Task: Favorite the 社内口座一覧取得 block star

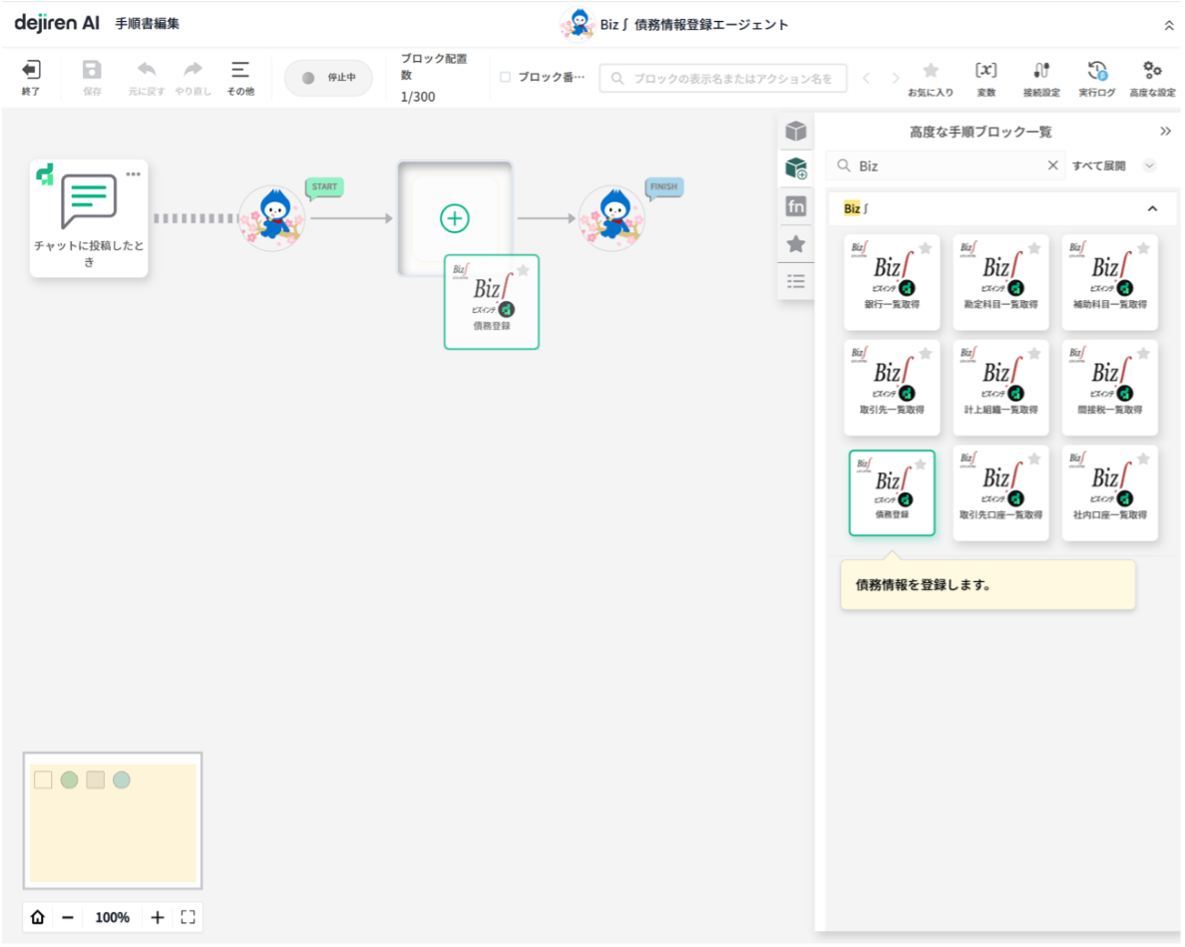Action: pyautogui.click(x=1143, y=459)
